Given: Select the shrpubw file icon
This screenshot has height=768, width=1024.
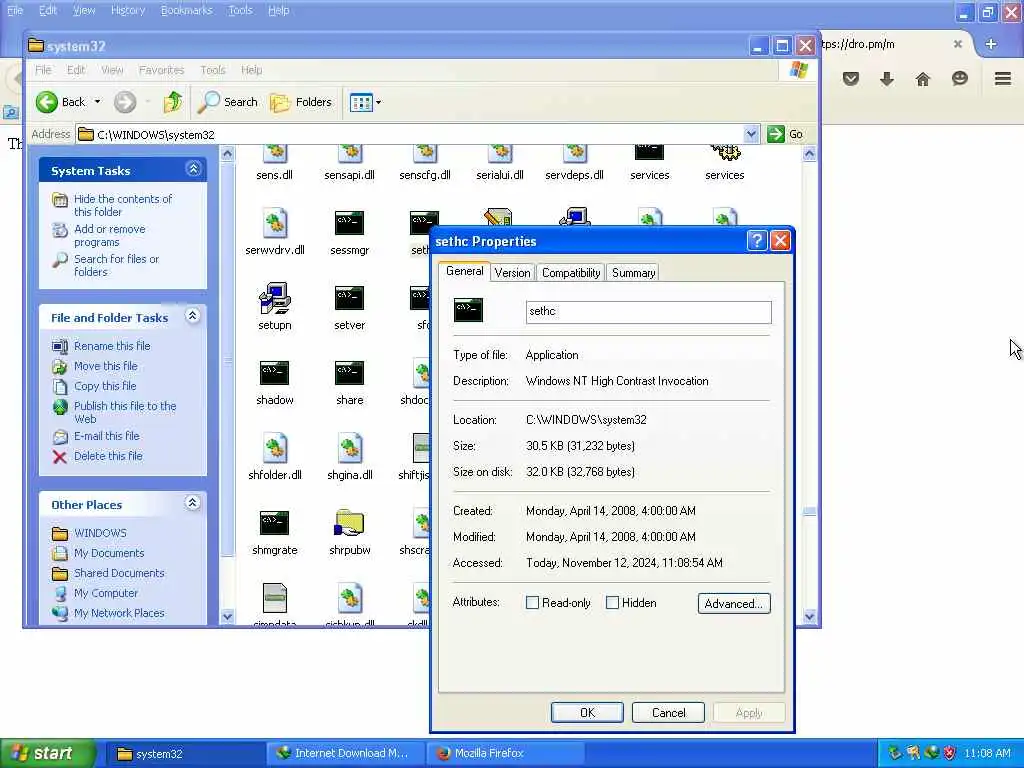Looking at the screenshot, I should 349,522.
